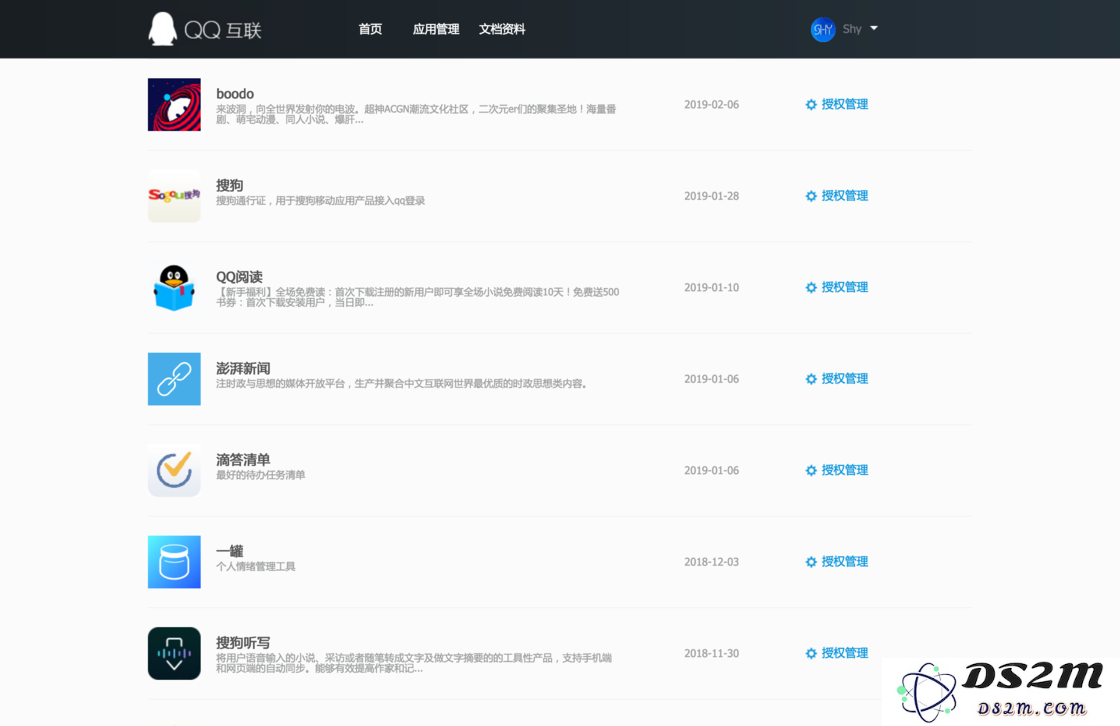Open the QQ阅读 penguin book icon

(x=174, y=287)
